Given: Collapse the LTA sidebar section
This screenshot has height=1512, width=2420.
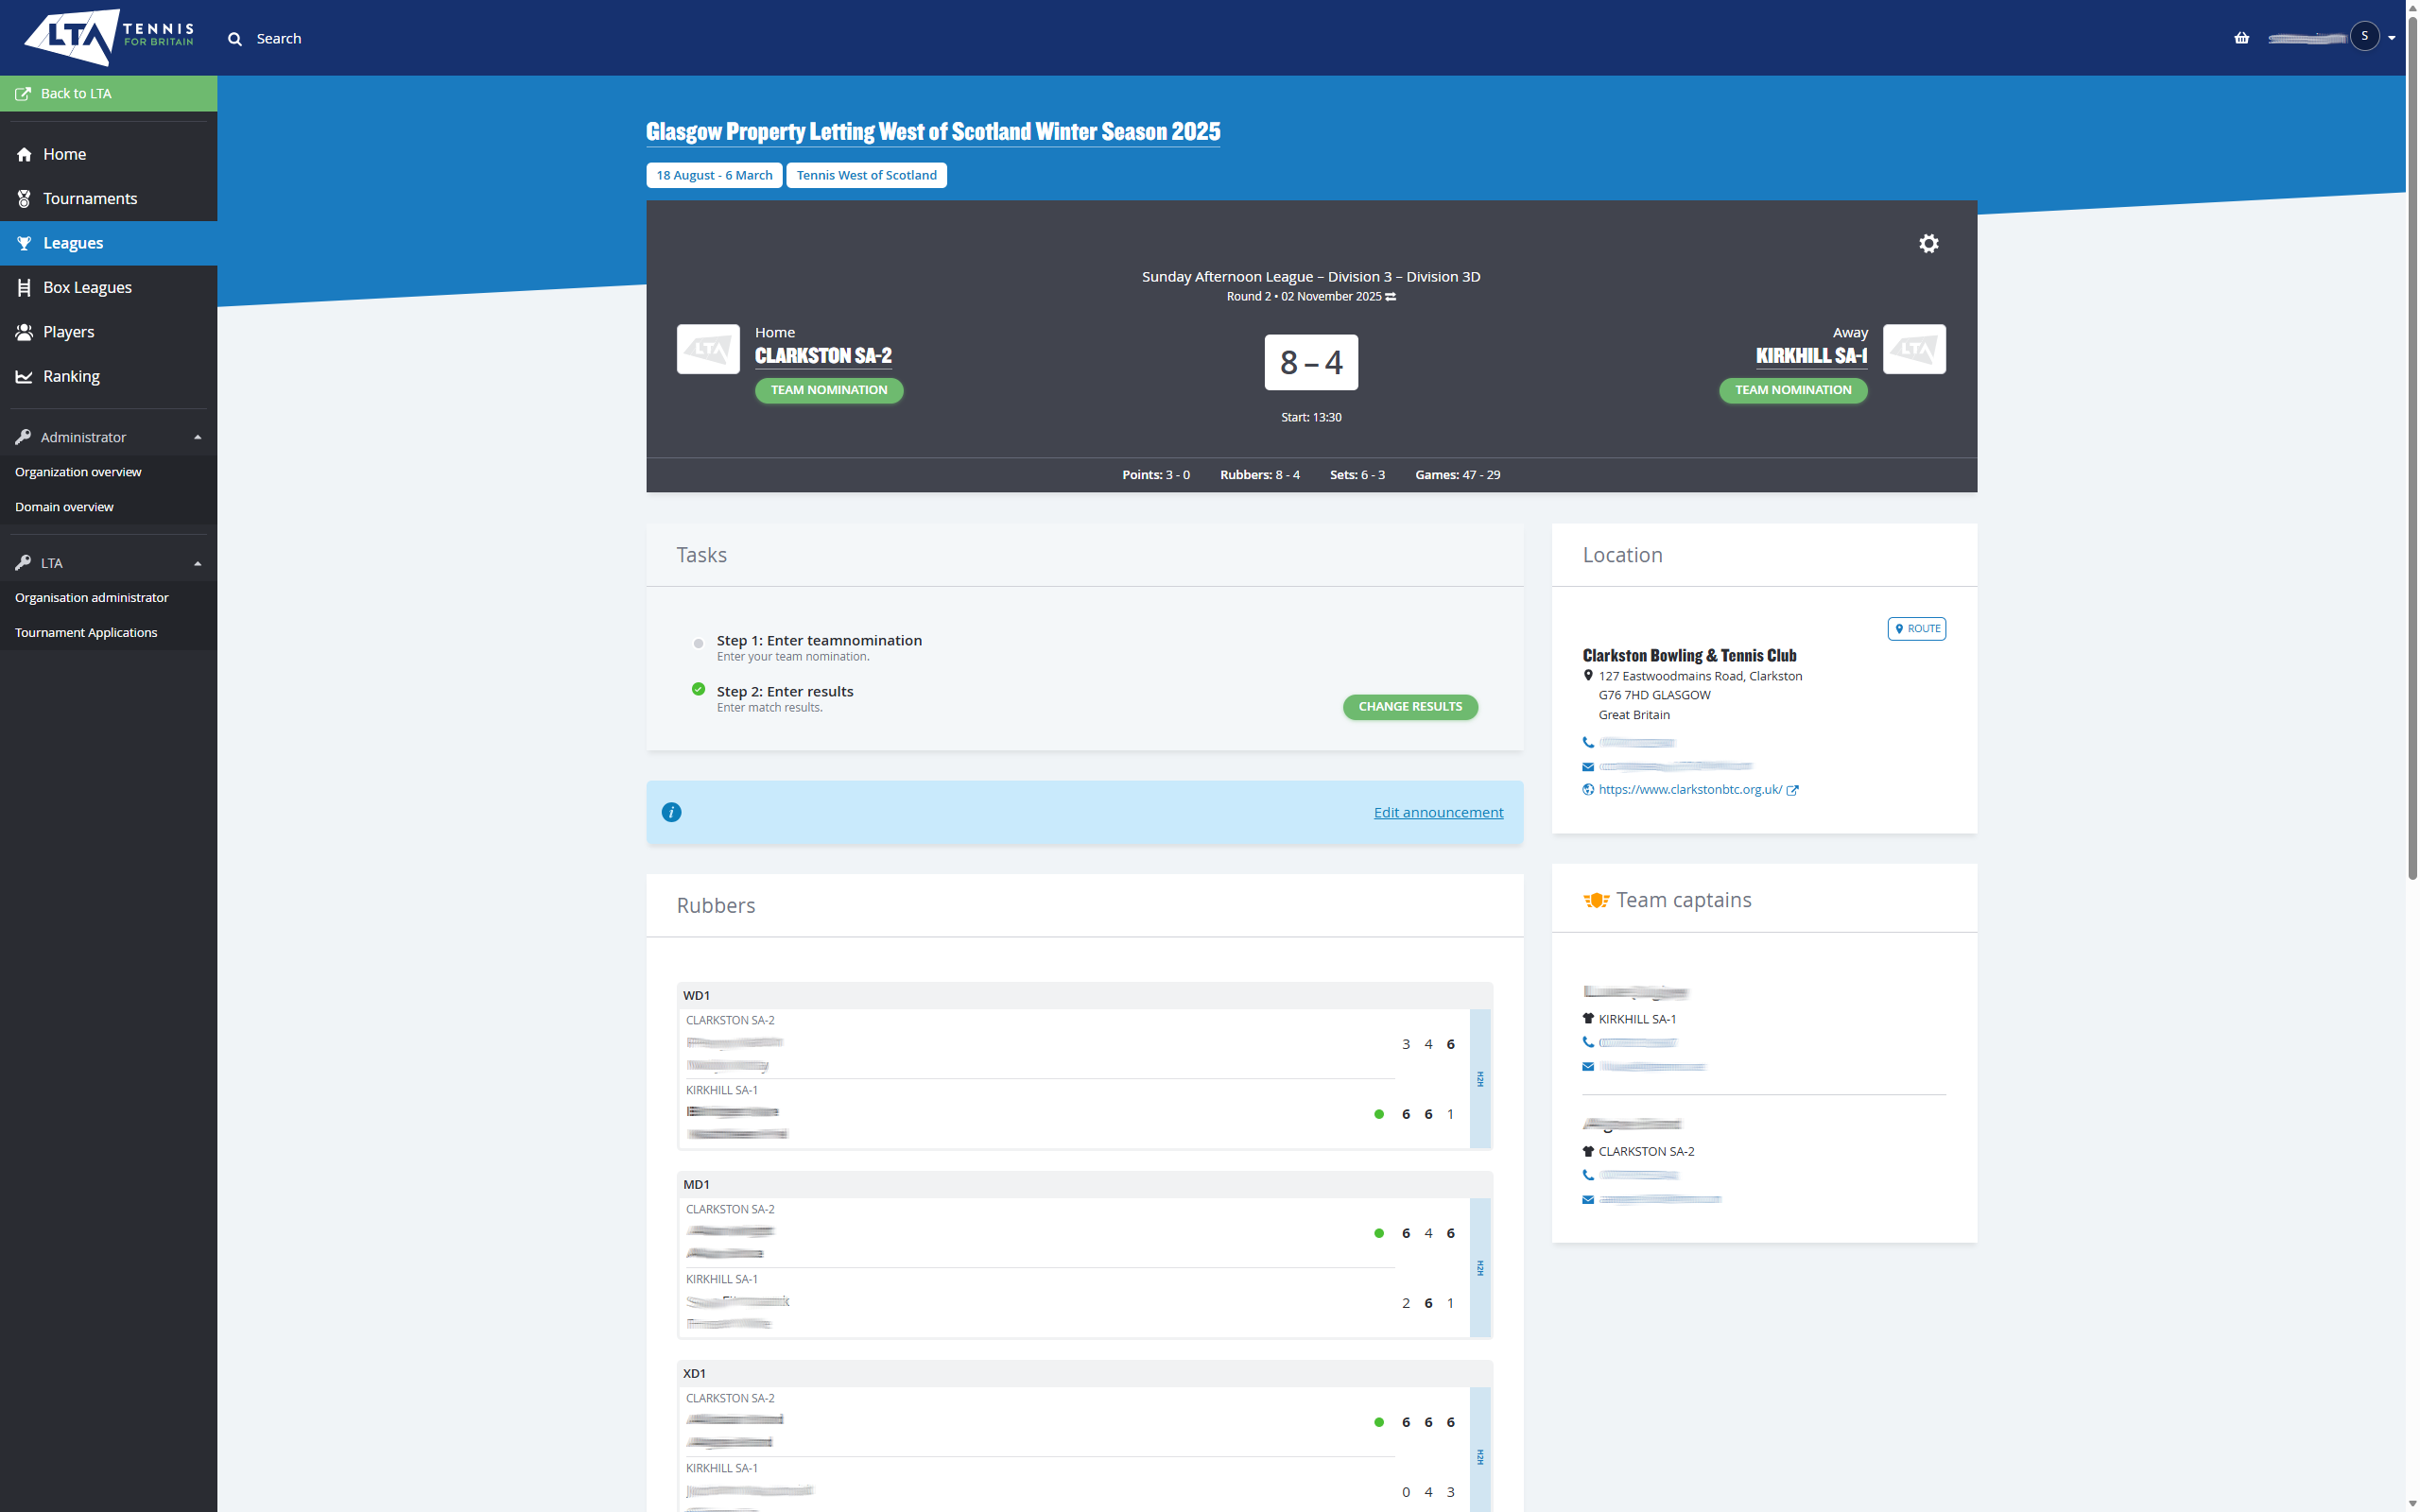Looking at the screenshot, I should tap(197, 563).
